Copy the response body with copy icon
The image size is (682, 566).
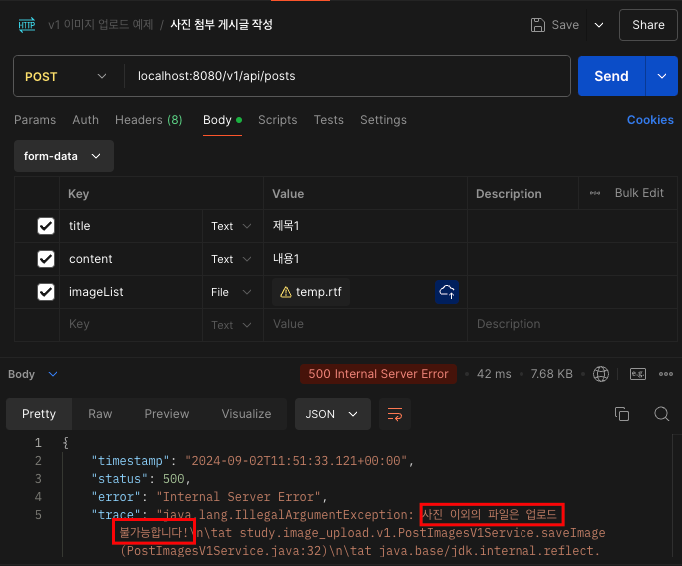click(622, 414)
